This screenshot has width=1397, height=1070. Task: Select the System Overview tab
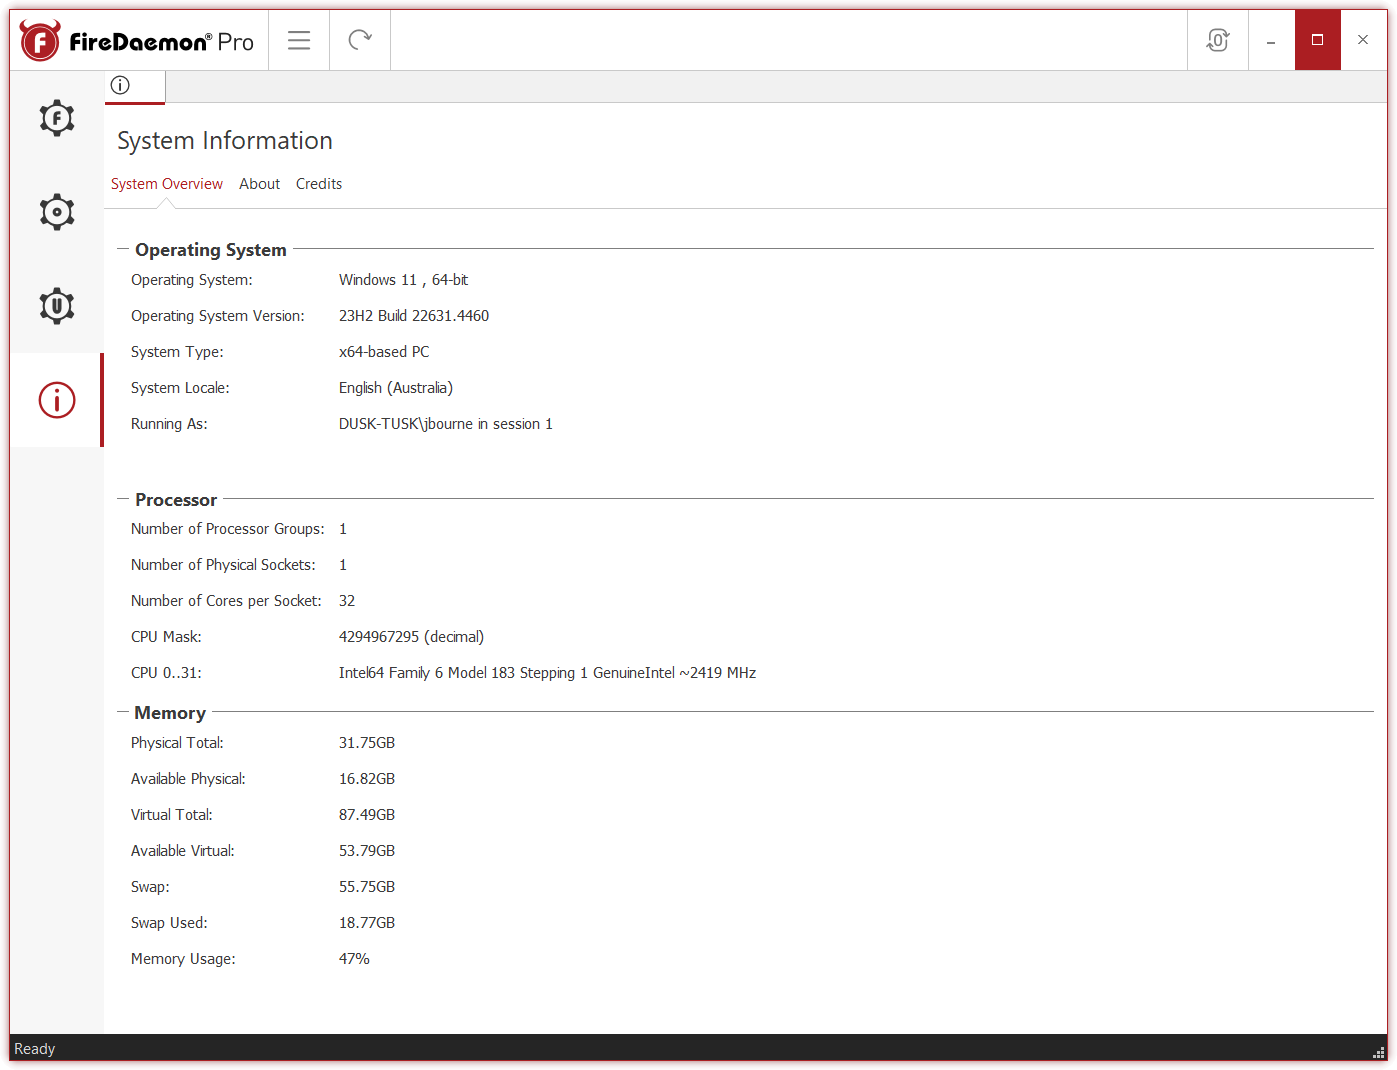166,183
